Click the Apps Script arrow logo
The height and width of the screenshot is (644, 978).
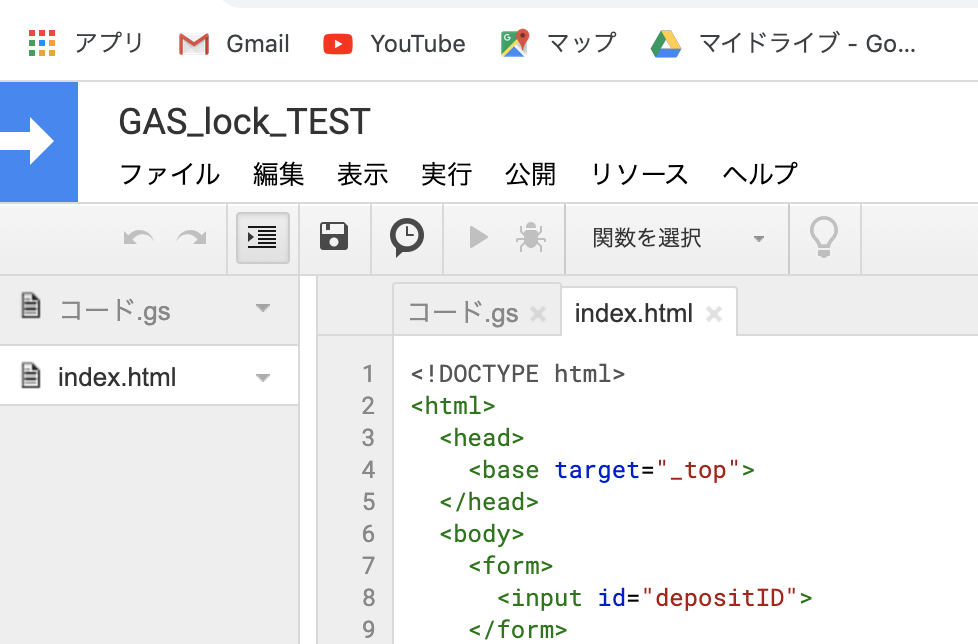pos(39,141)
